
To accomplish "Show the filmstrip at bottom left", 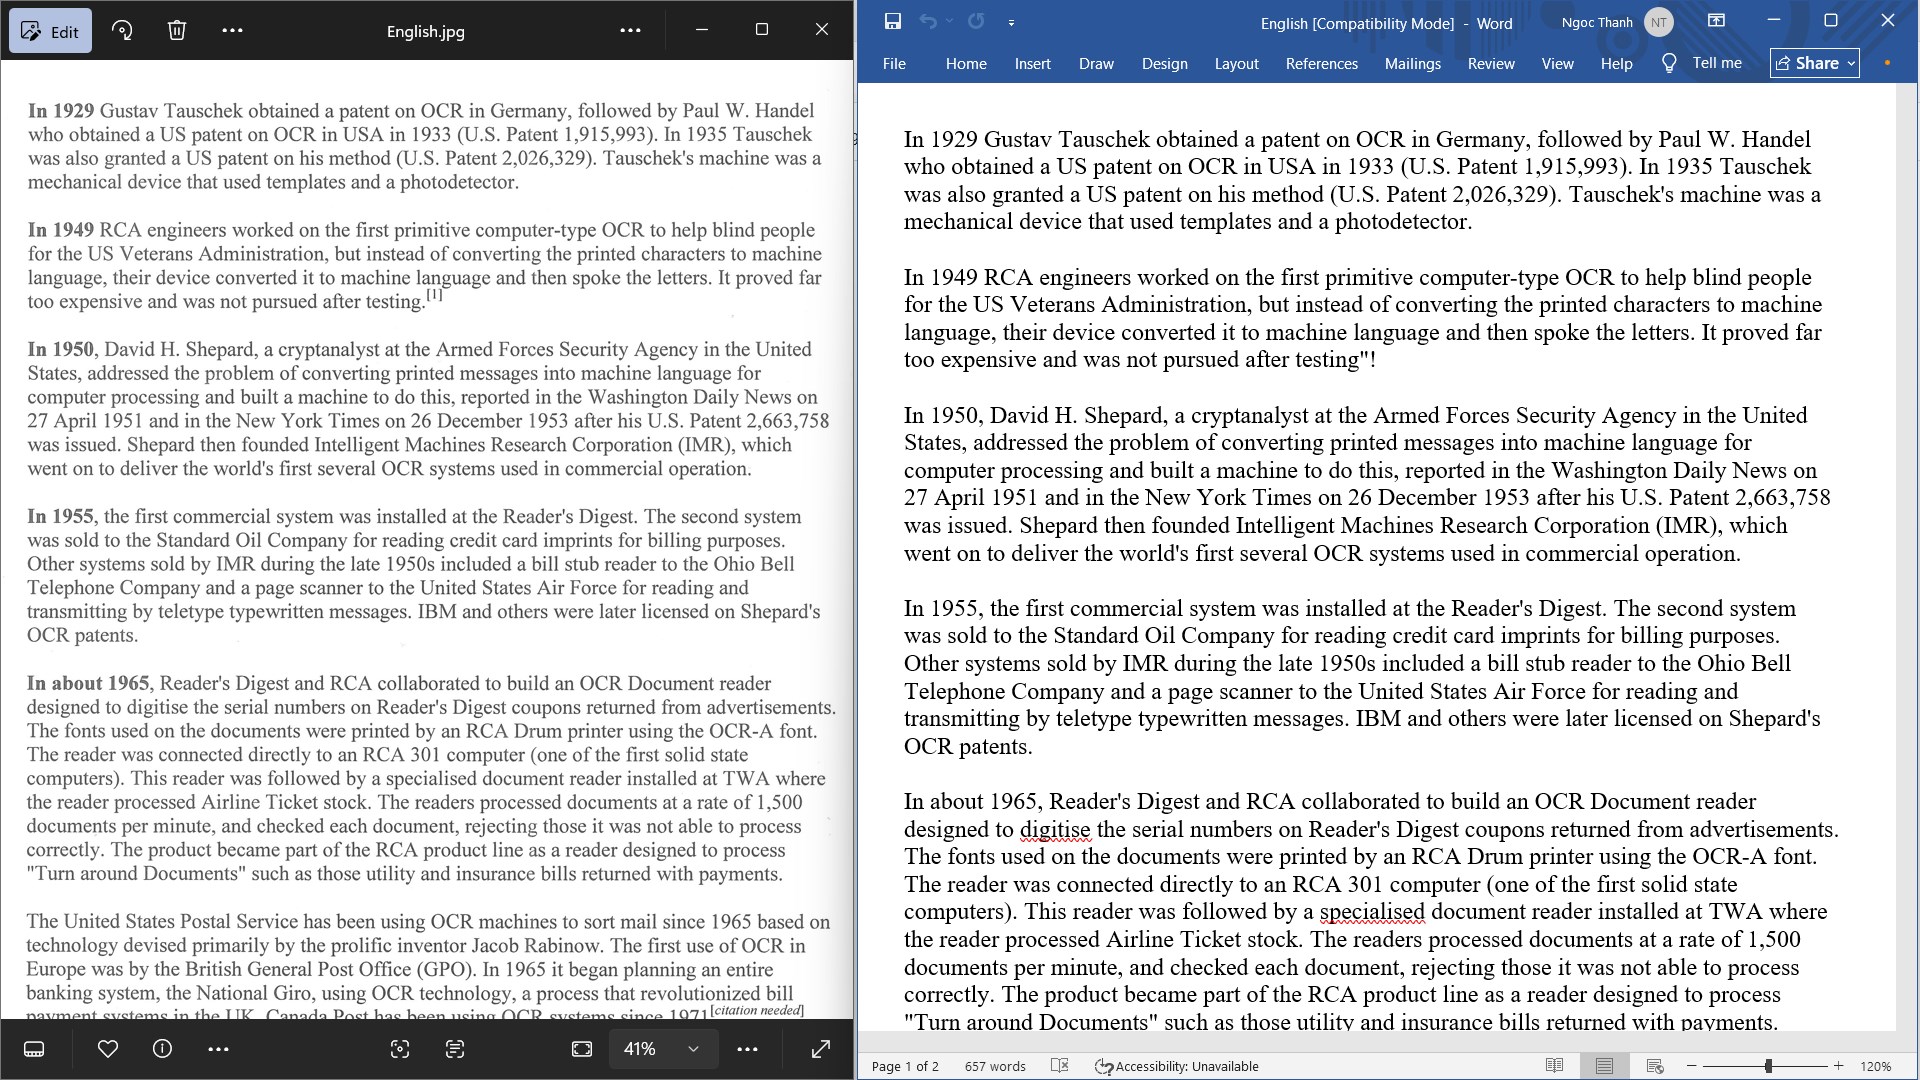I will [34, 1049].
